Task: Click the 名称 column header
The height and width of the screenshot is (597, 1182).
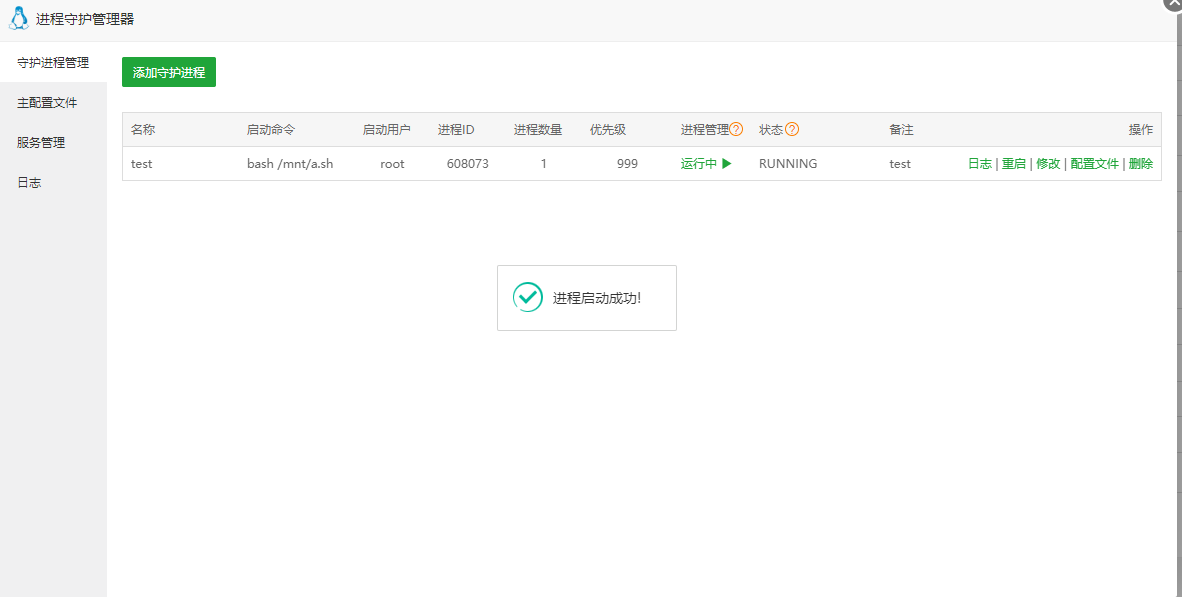Action: click(141, 128)
